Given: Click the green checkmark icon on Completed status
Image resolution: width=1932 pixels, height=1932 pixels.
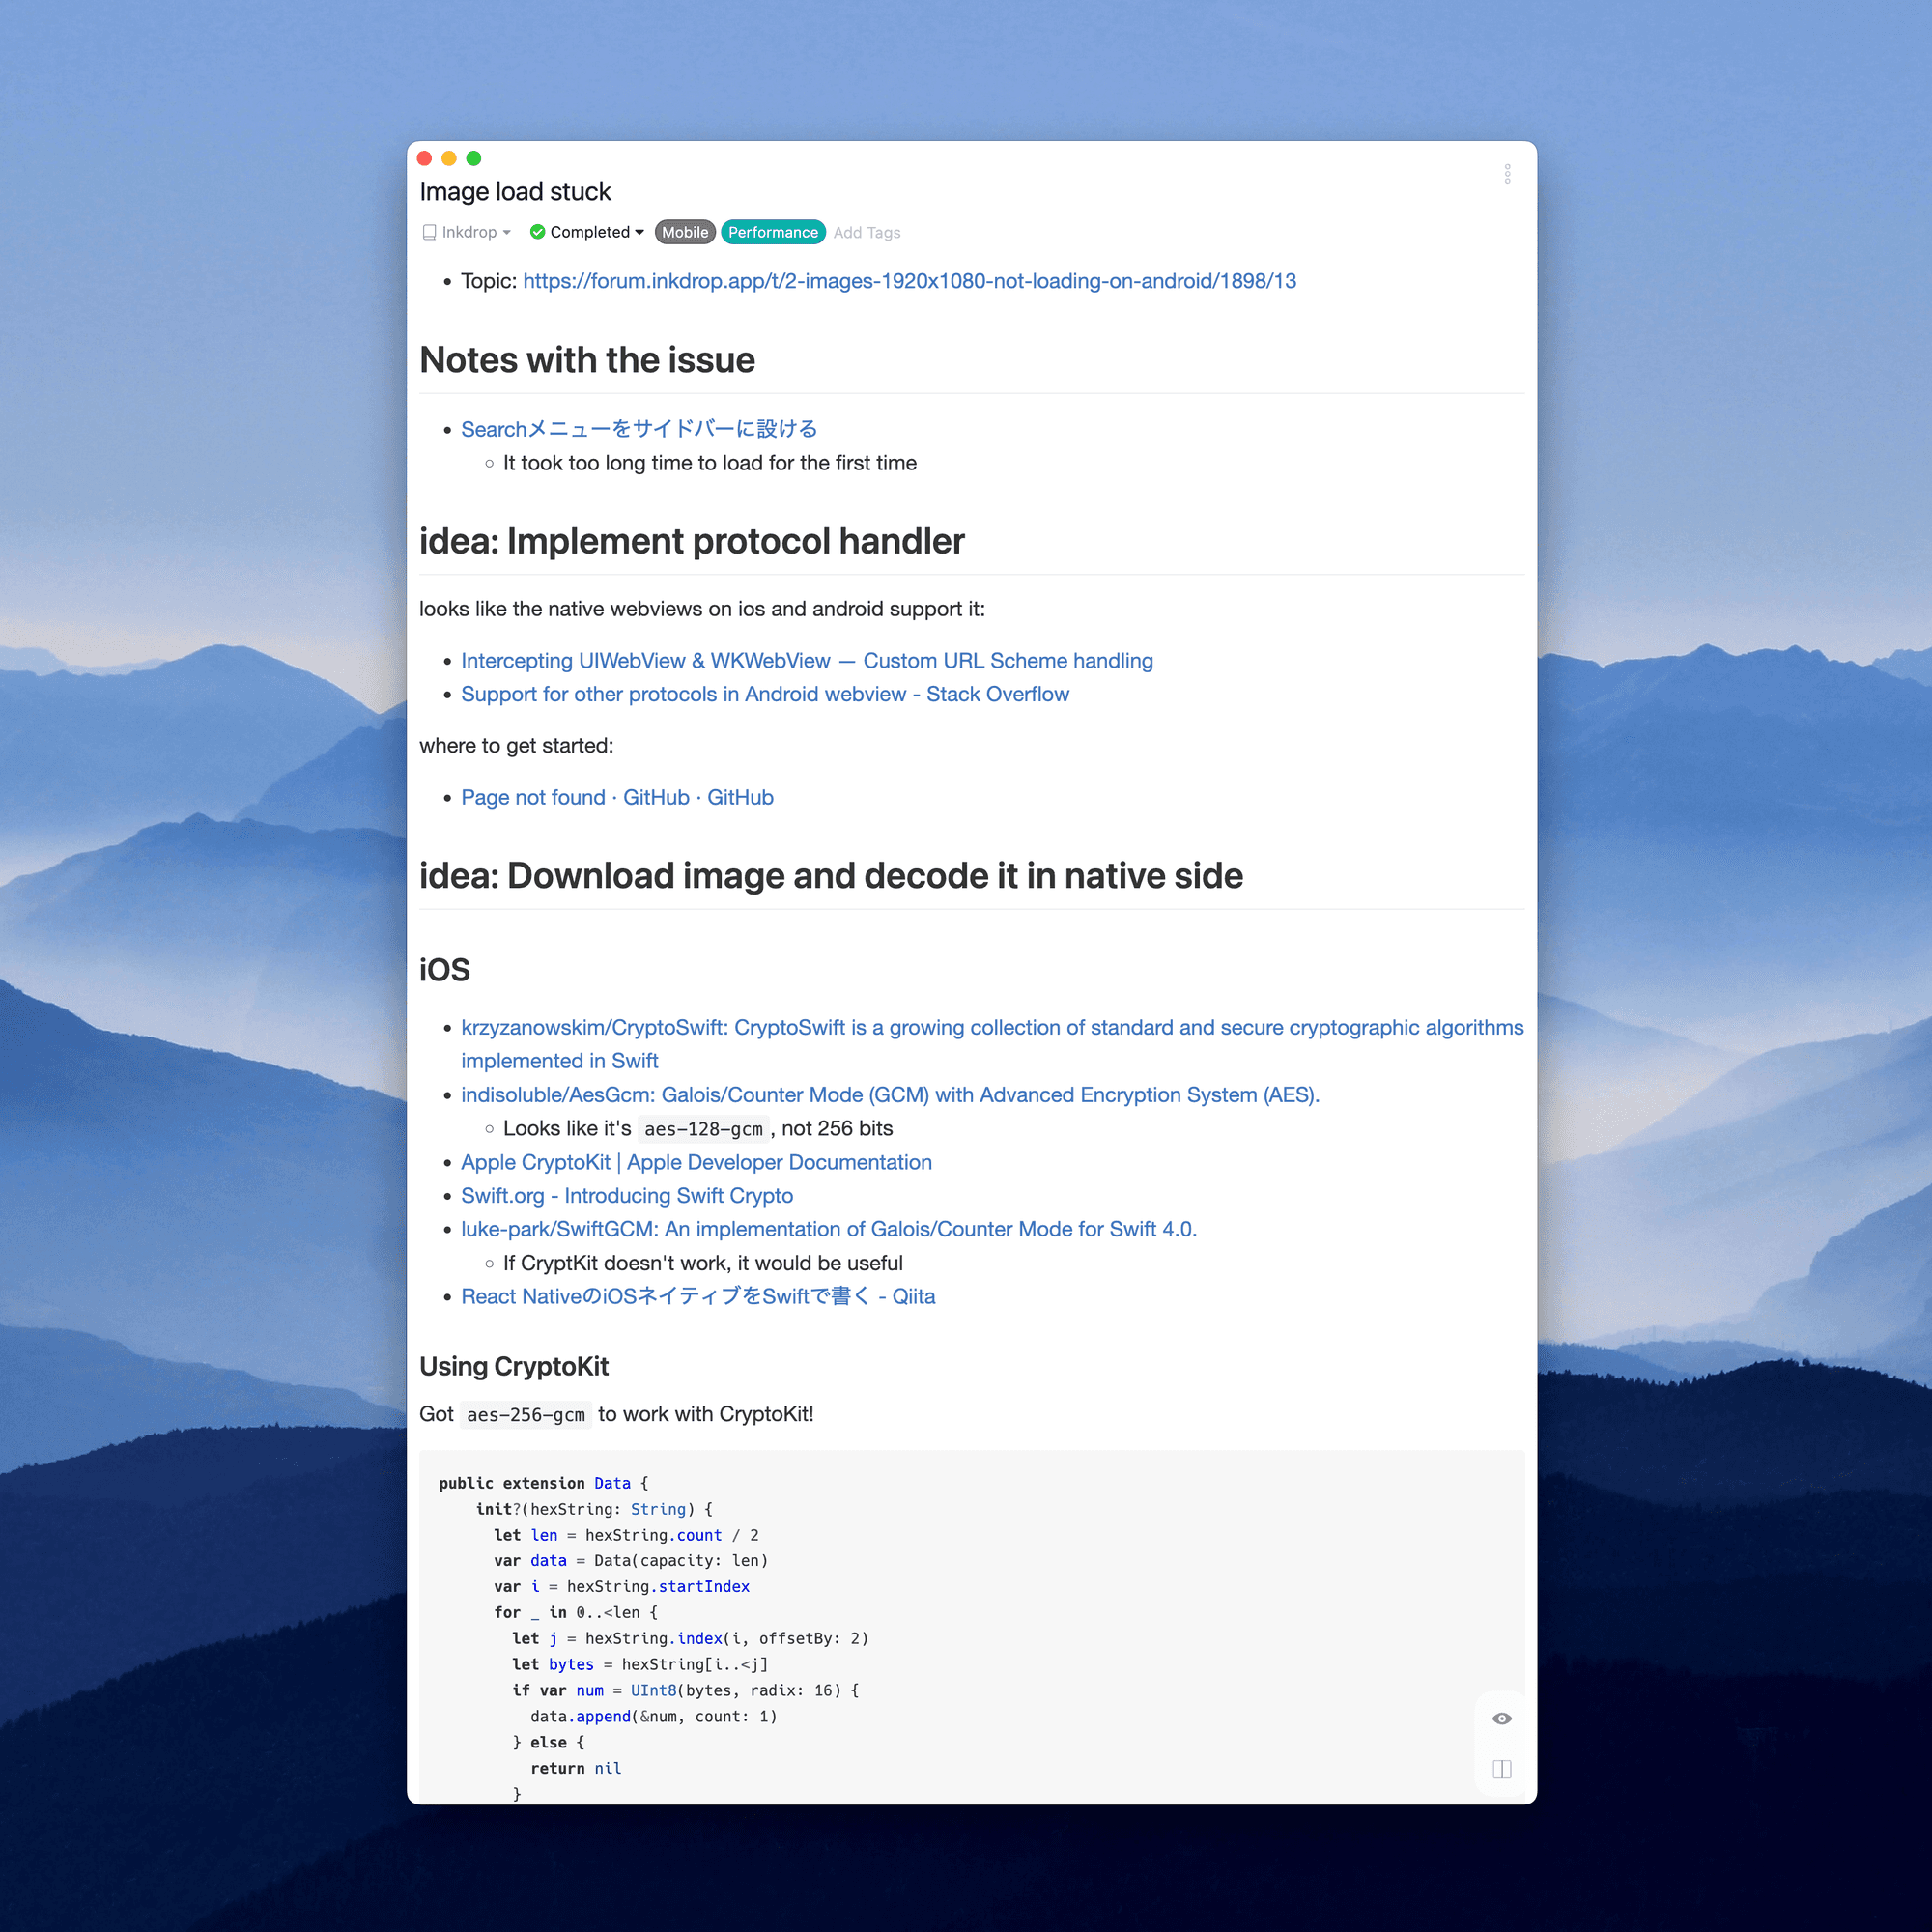Looking at the screenshot, I should coord(538,231).
